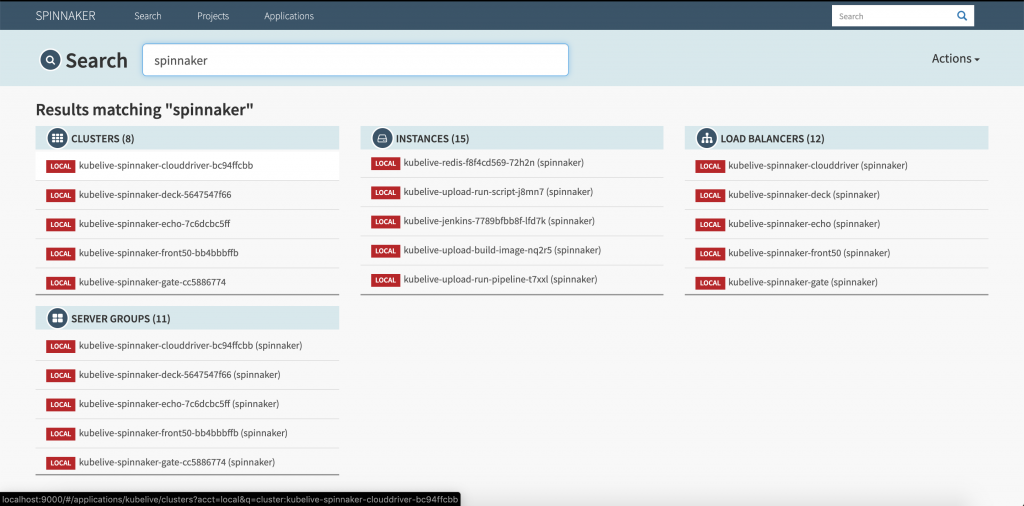This screenshot has width=1024, height=506.
Task: Open server group kubelive-spinnaker-echo-7c6dcbc5ff
Action: tap(178, 404)
